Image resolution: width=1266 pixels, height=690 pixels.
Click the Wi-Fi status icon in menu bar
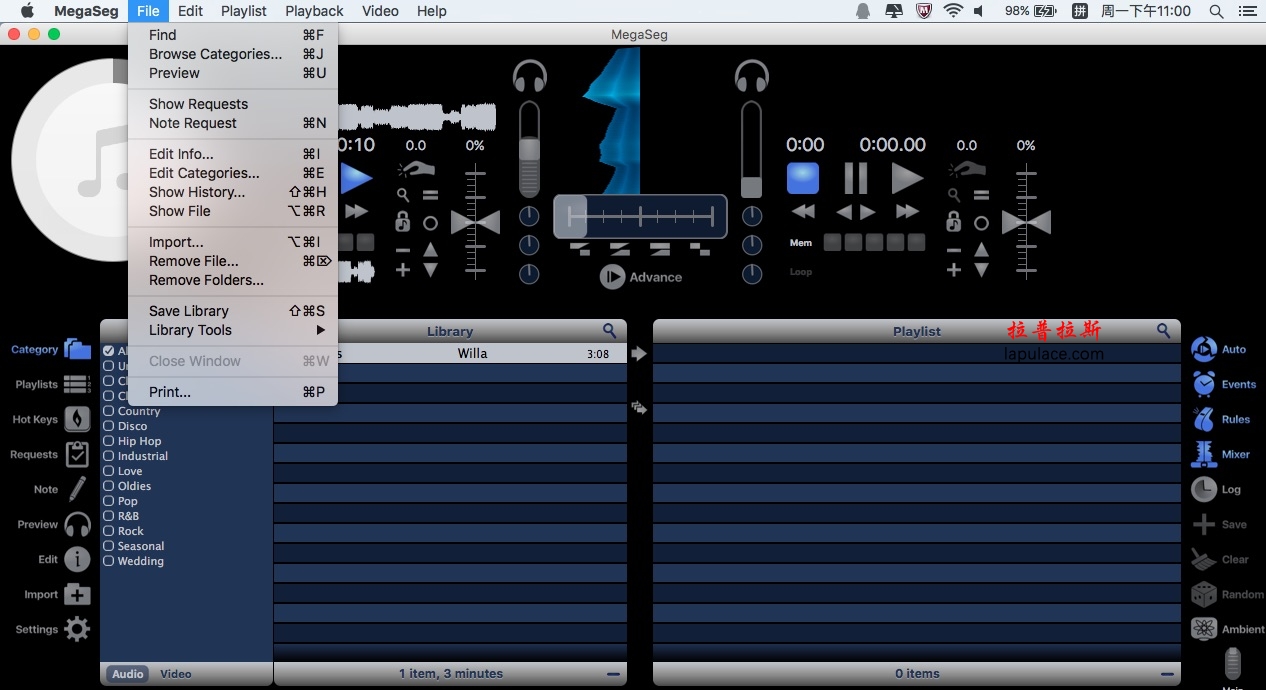tap(953, 11)
